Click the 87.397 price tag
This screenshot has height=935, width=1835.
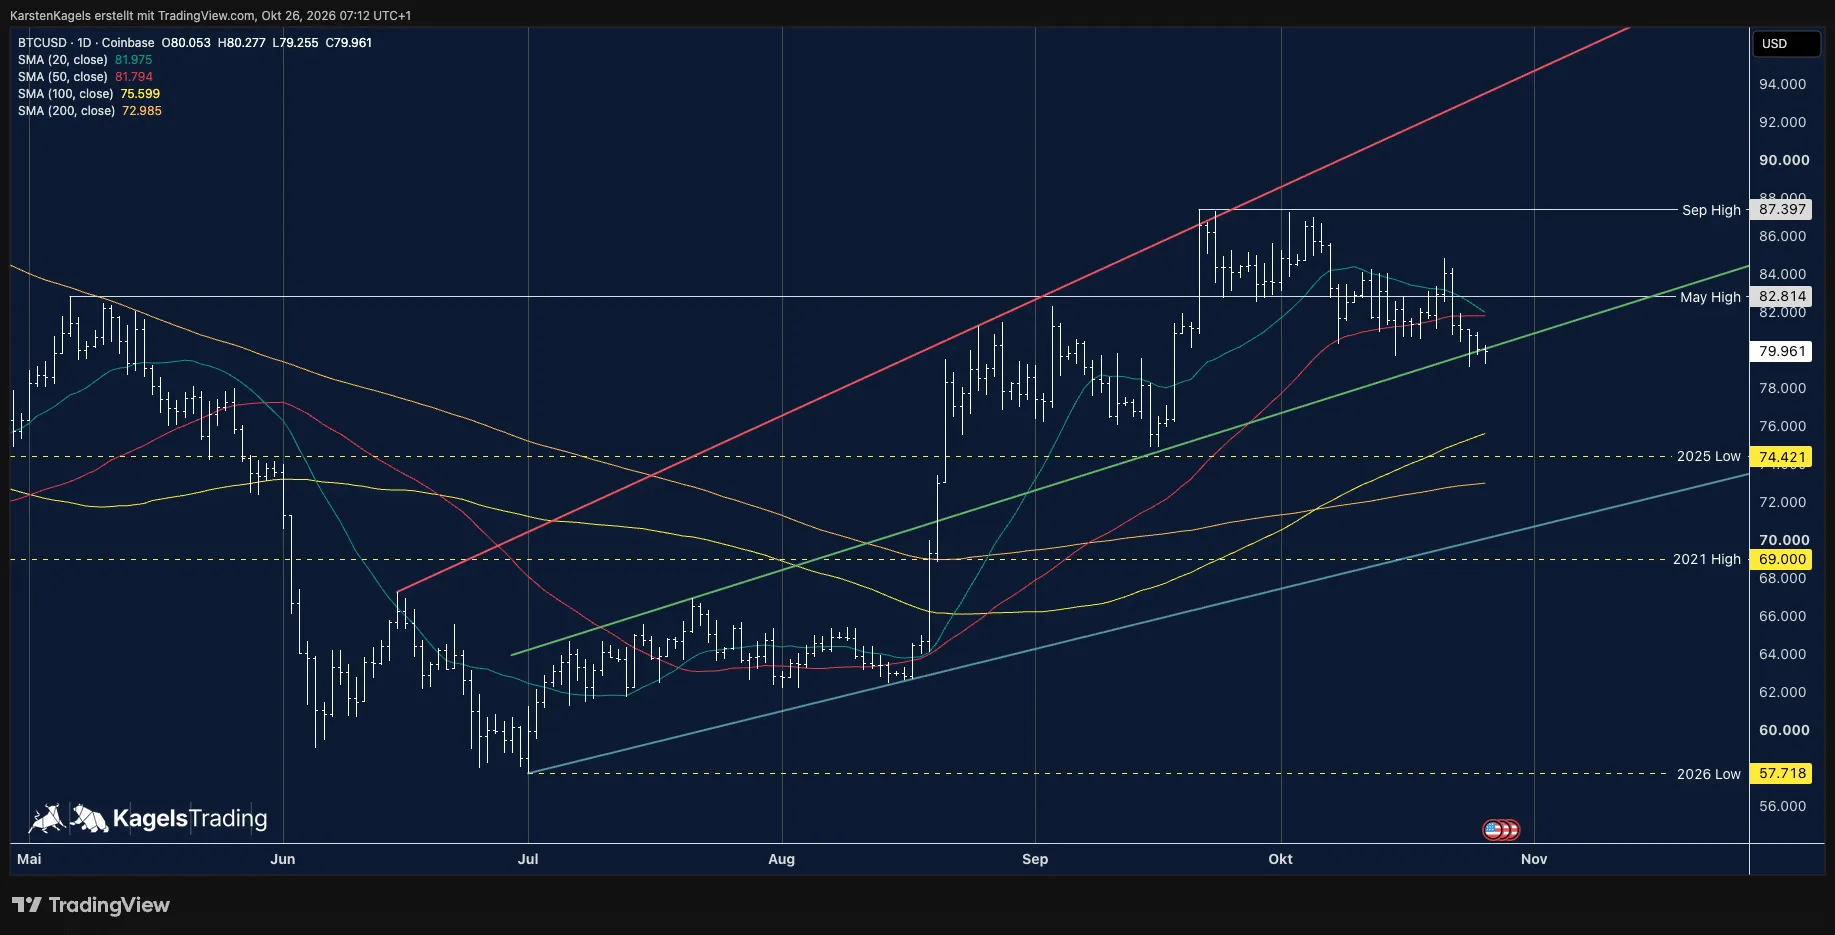point(1782,210)
